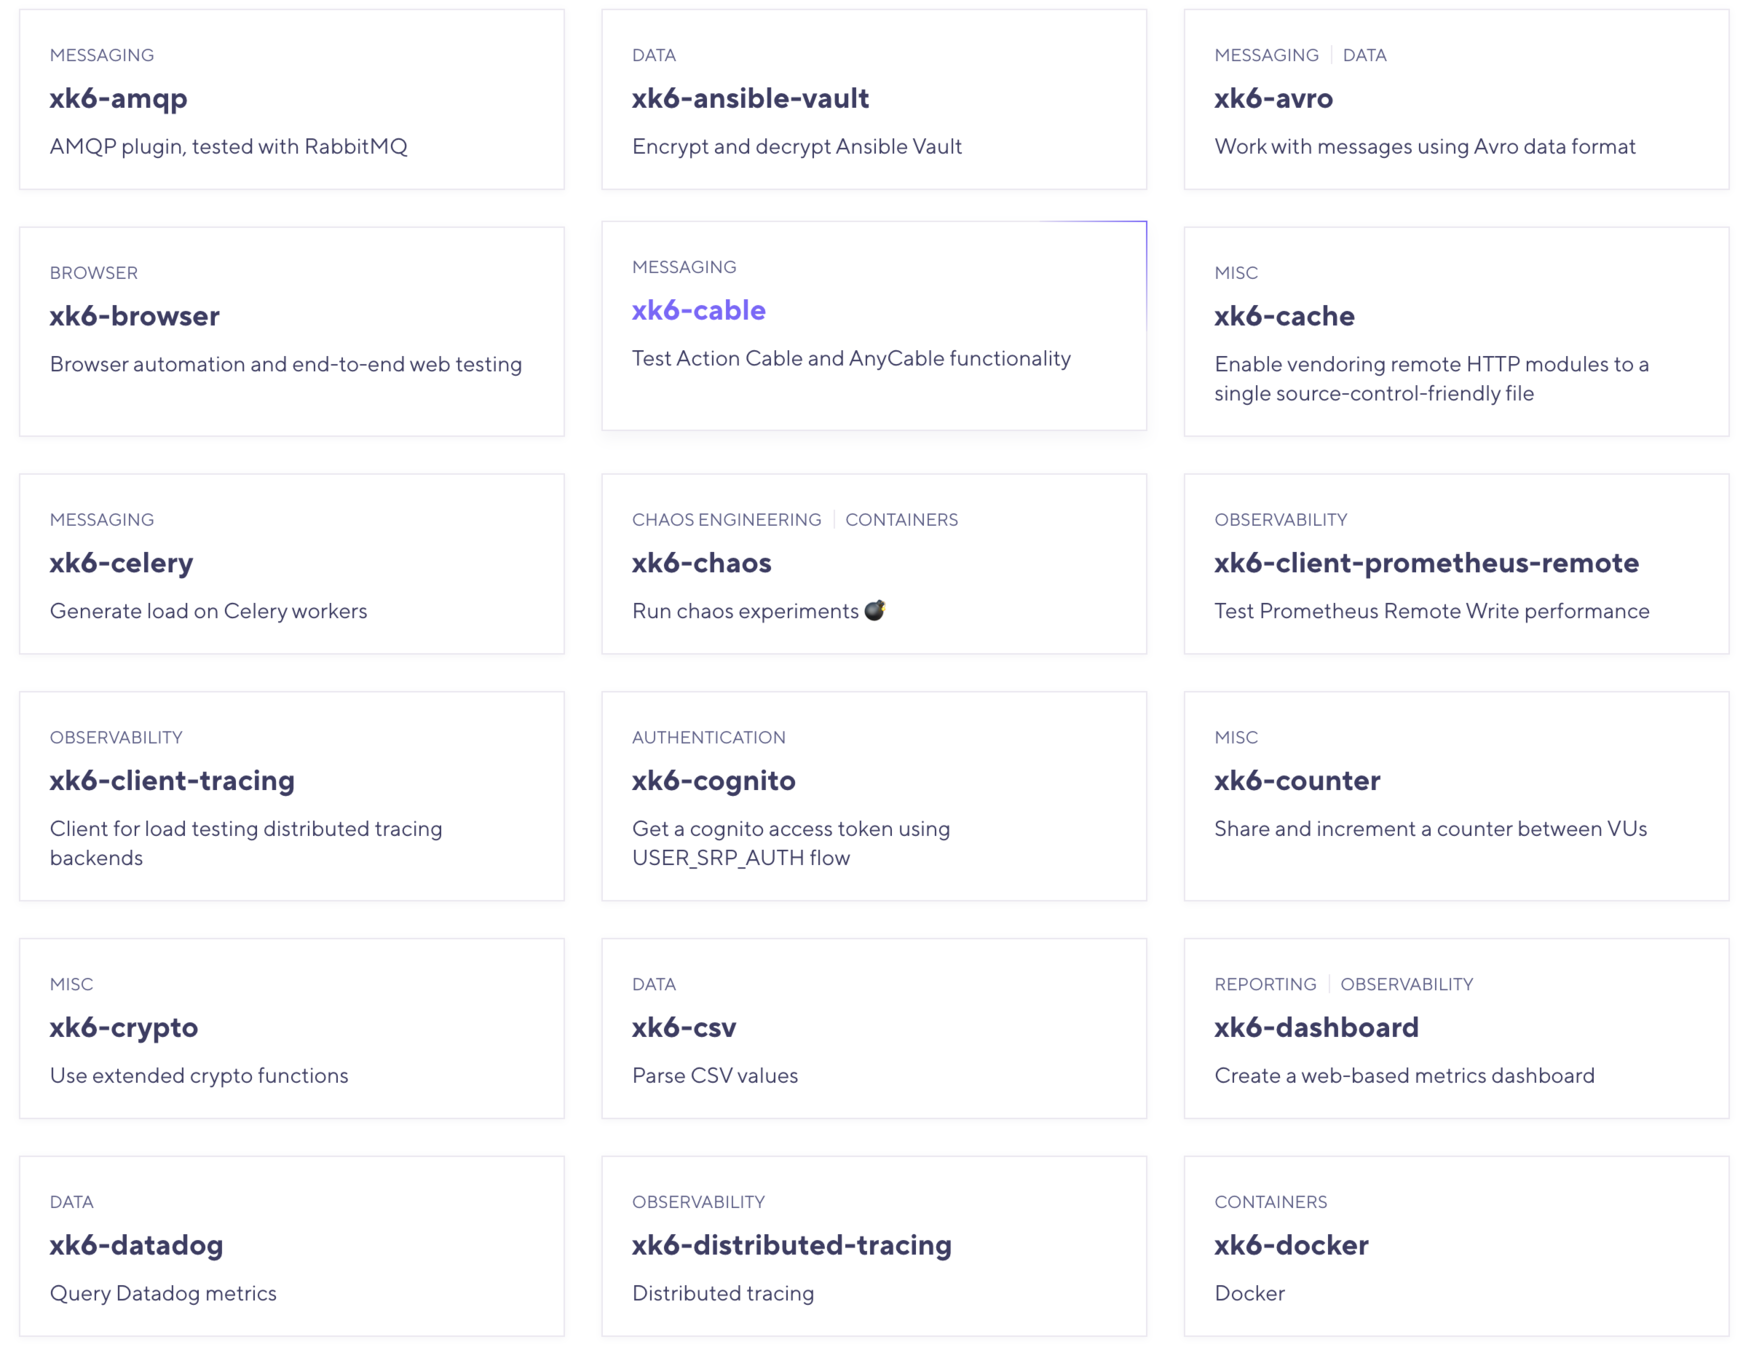The image size is (1743, 1350).
Task: Click OBSERVABILITY label on xk6-client-prometheus-remote card
Action: point(1280,520)
